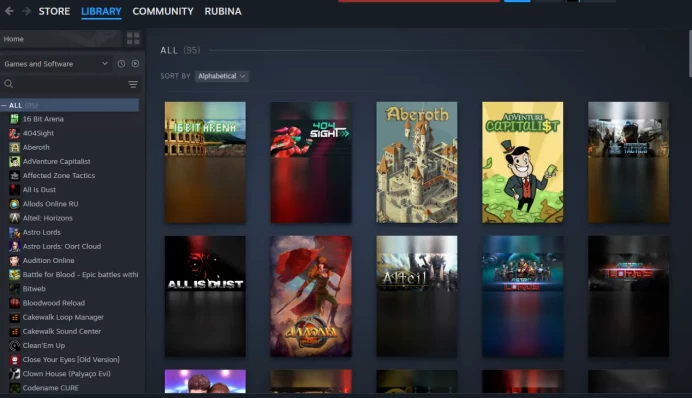
Task: Open Allods Online cover tile
Action: pyautogui.click(x=311, y=296)
